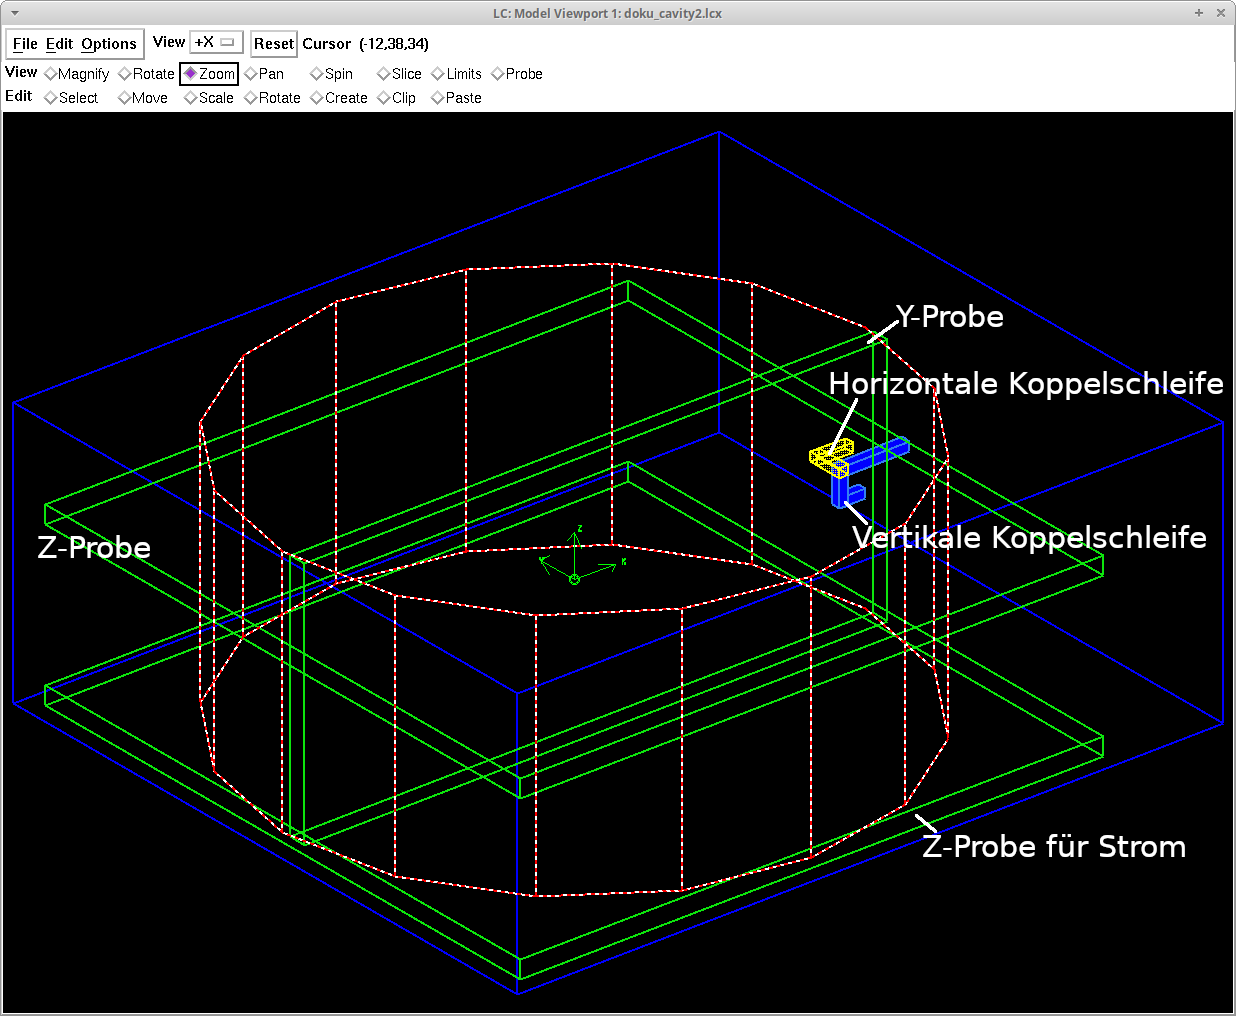
Task: Activate the Probe view tool
Action: click(516, 73)
